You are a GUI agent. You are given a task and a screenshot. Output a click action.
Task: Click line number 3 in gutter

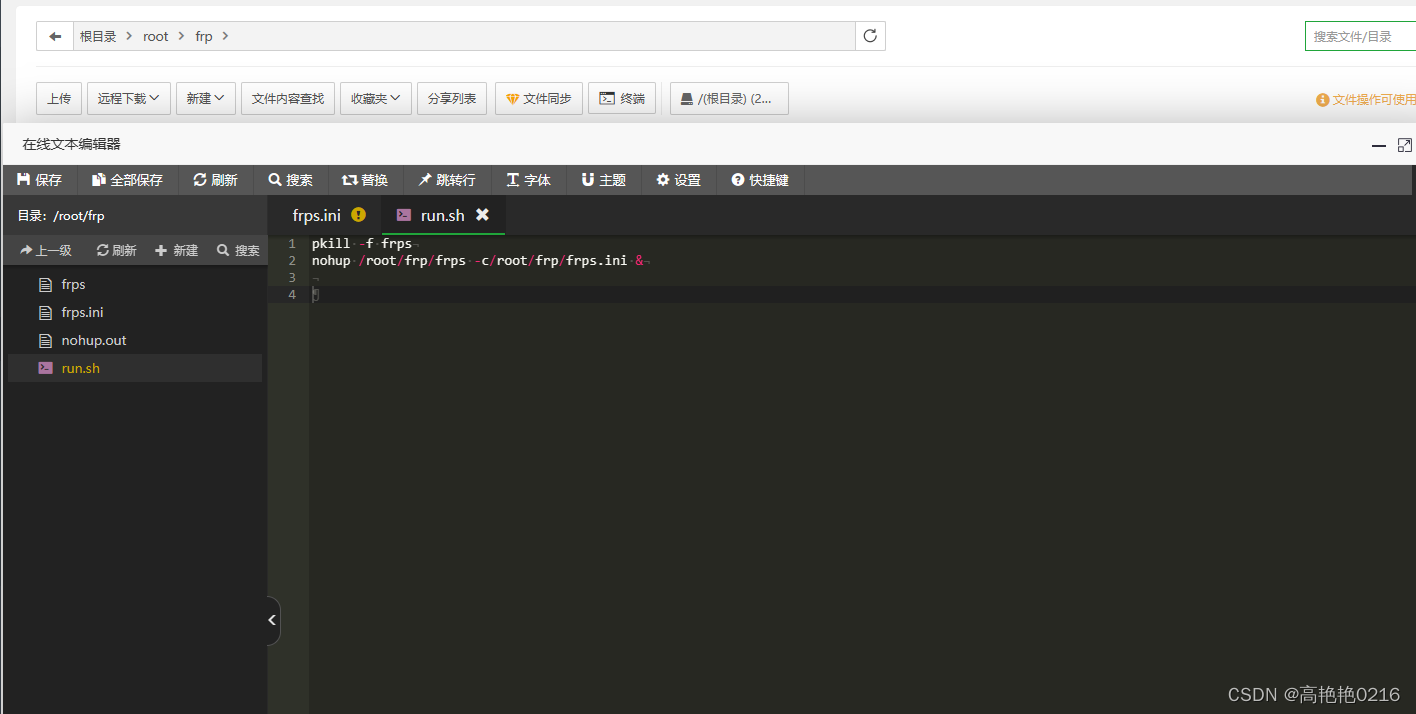tap(291, 278)
